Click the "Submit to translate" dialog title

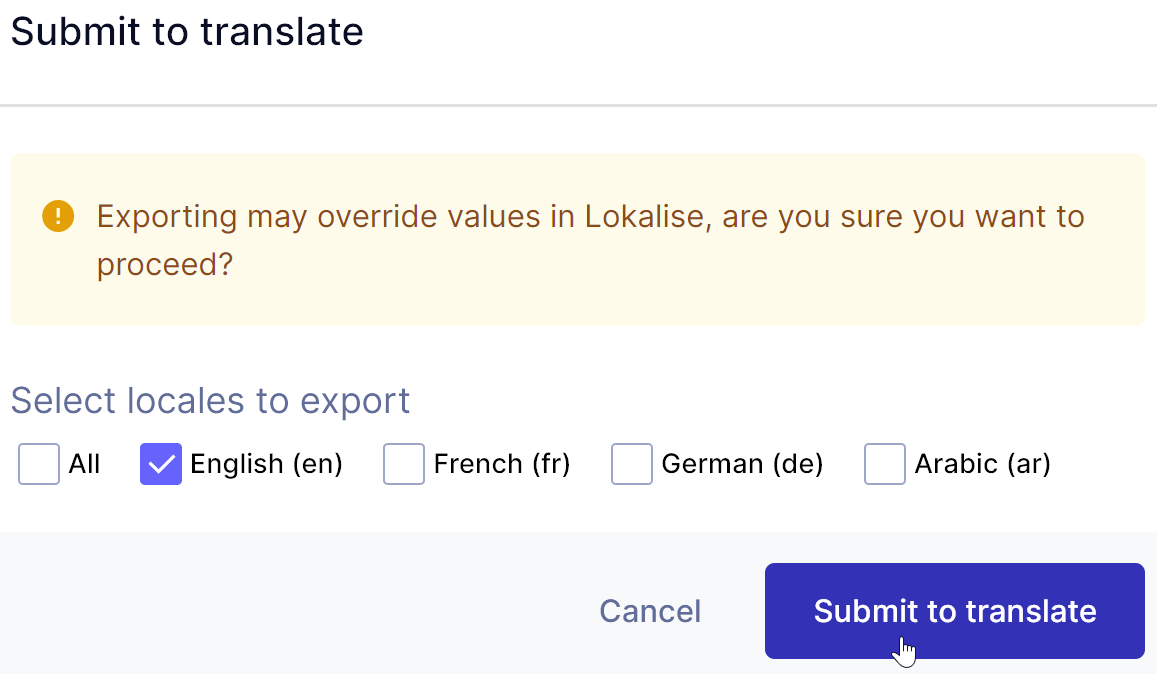click(187, 32)
